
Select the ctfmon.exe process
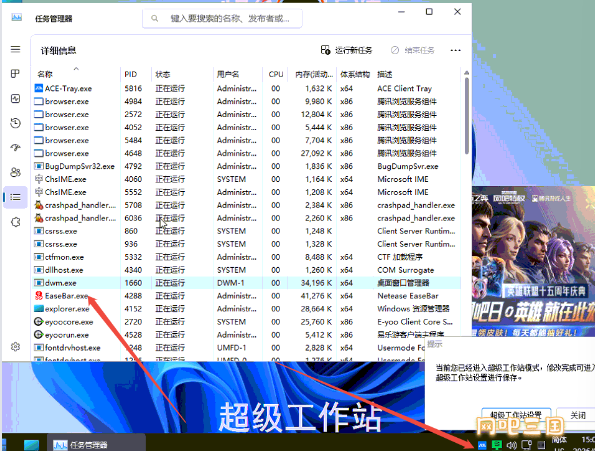click(247, 257)
